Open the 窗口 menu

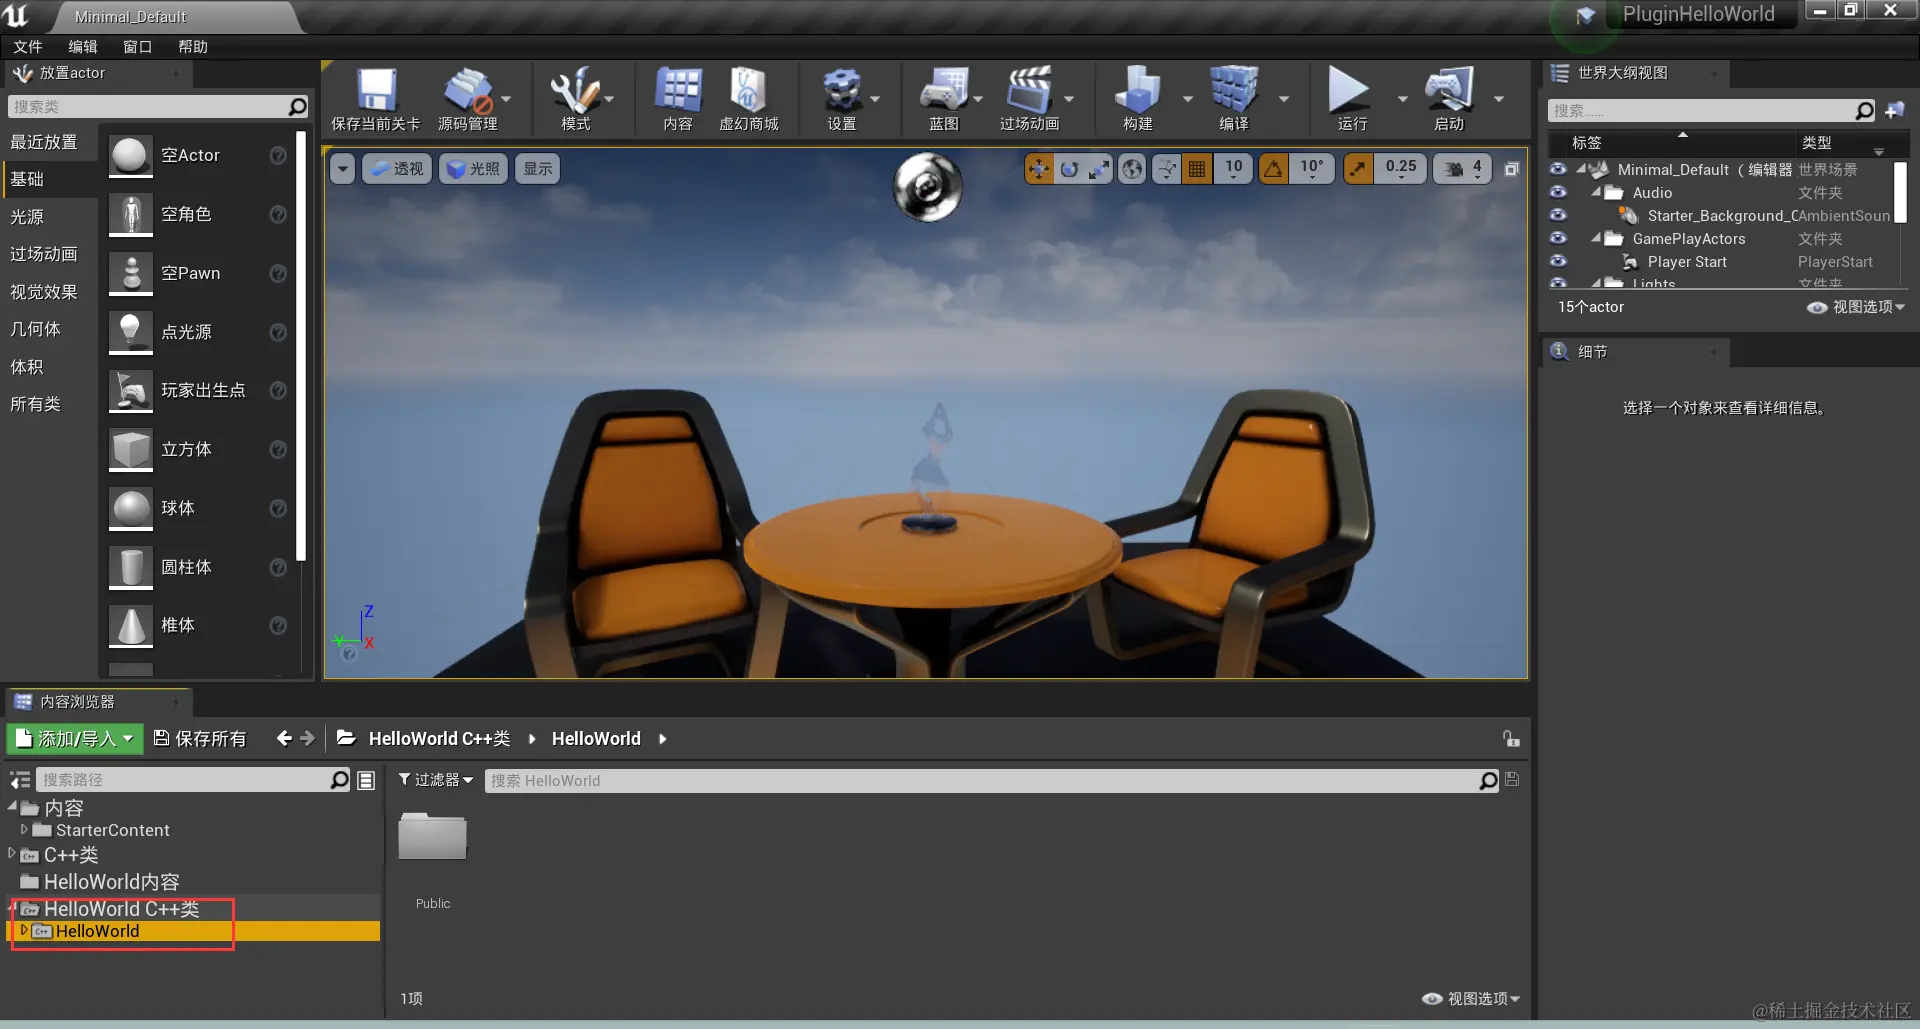pyautogui.click(x=138, y=47)
